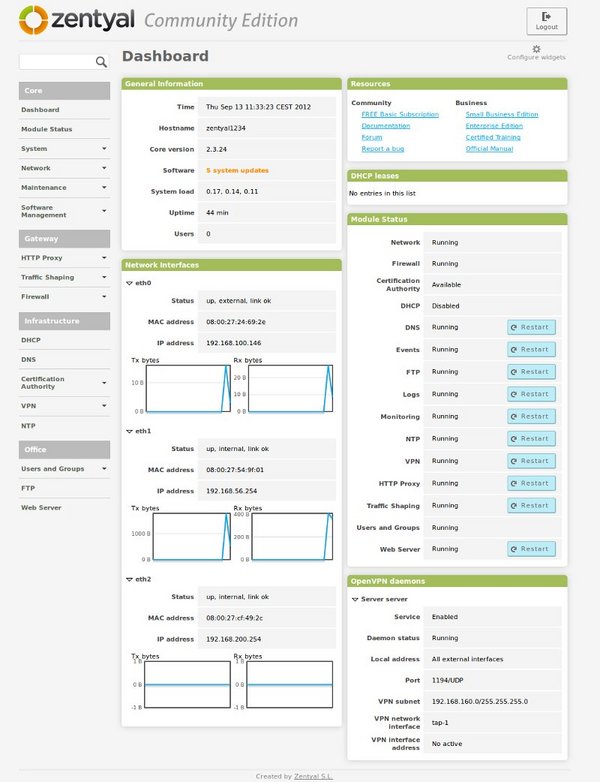
Task: Expand HTTP Proxy menu arrow
Action: click(x=104, y=258)
